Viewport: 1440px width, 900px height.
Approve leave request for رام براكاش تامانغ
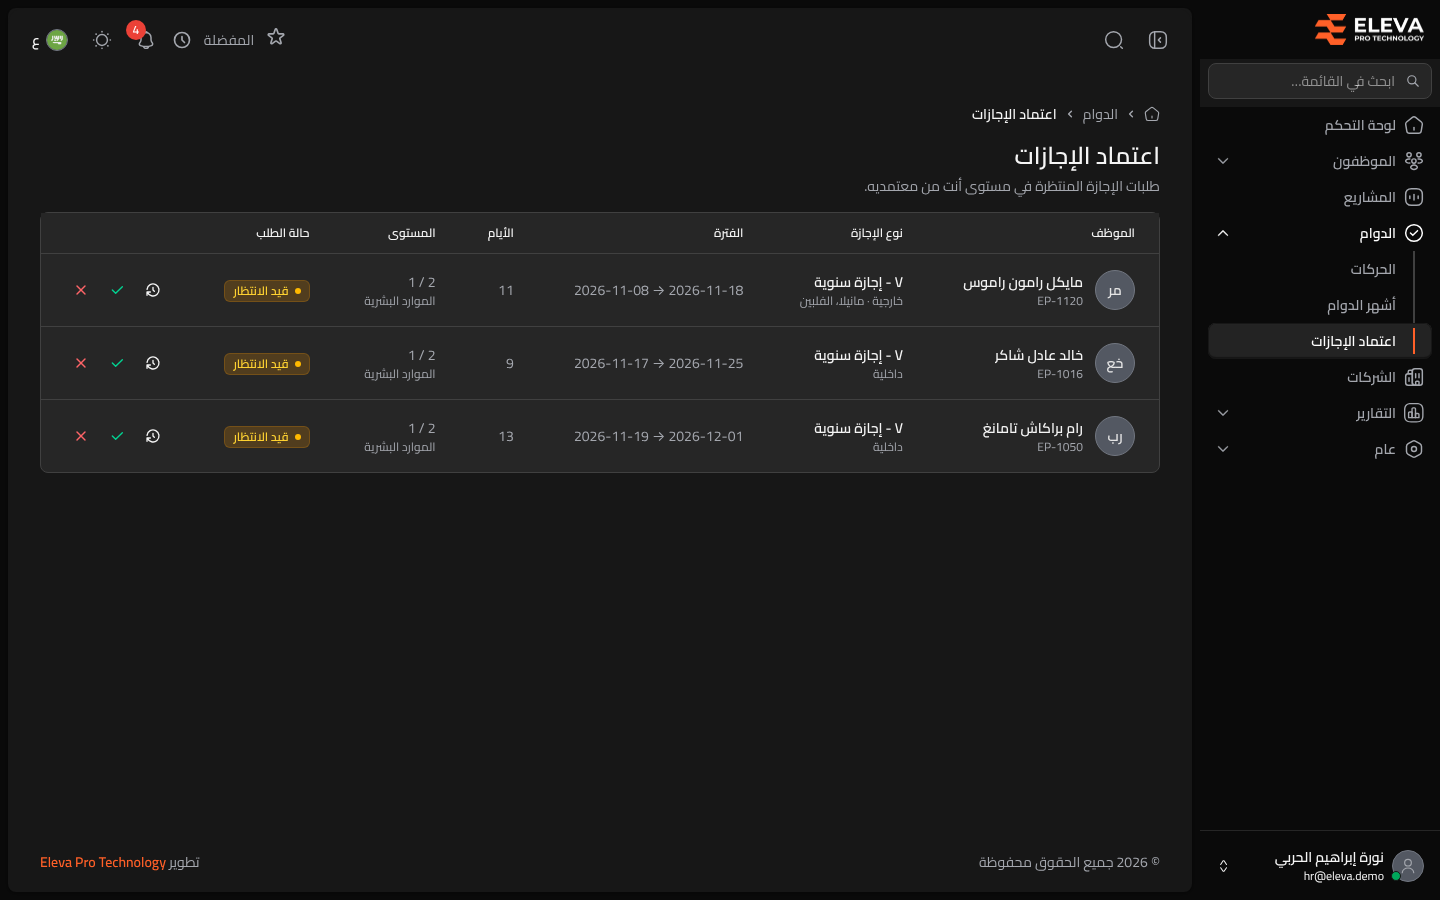(x=117, y=436)
